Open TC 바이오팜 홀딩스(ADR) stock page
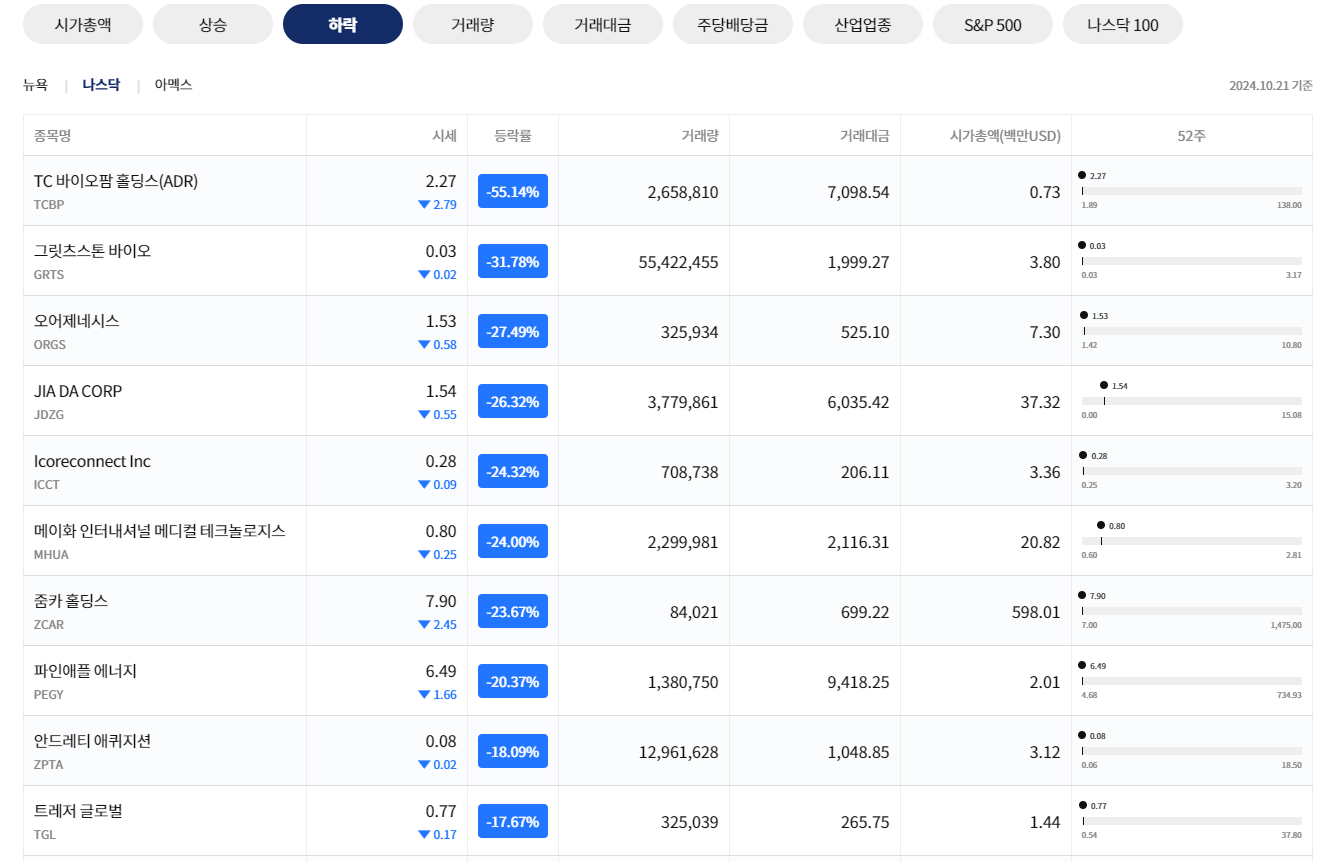 (116, 181)
